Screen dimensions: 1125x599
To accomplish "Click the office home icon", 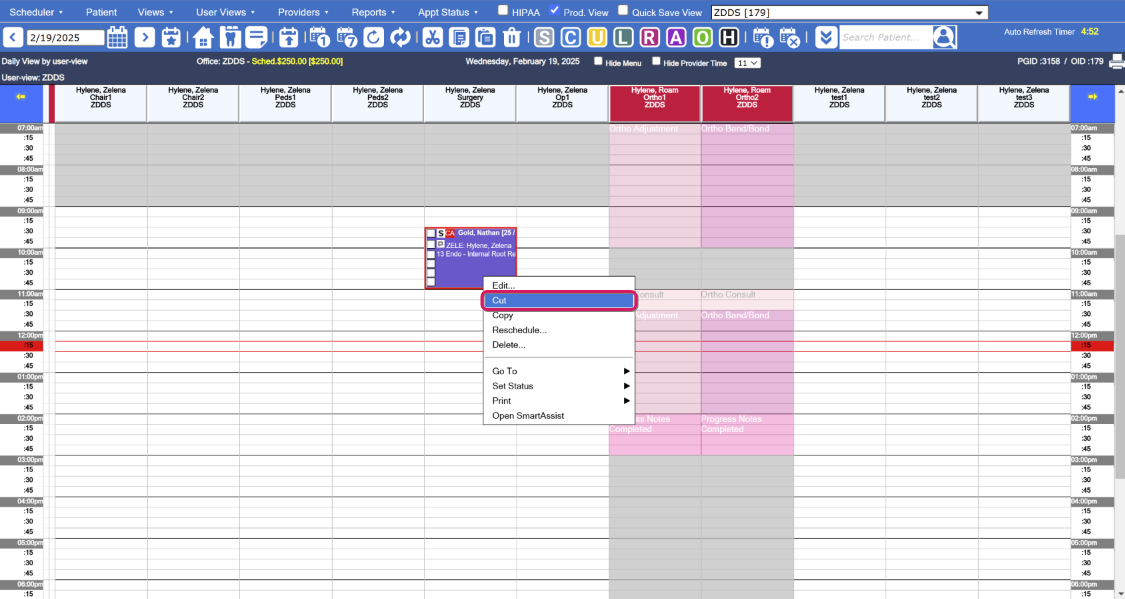I will pos(202,37).
